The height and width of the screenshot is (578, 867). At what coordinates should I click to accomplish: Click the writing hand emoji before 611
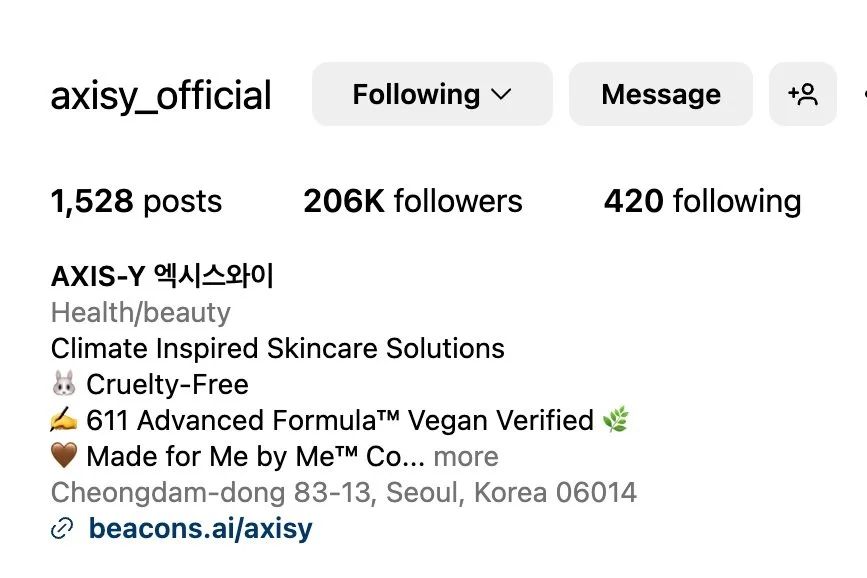pyautogui.click(x=64, y=420)
